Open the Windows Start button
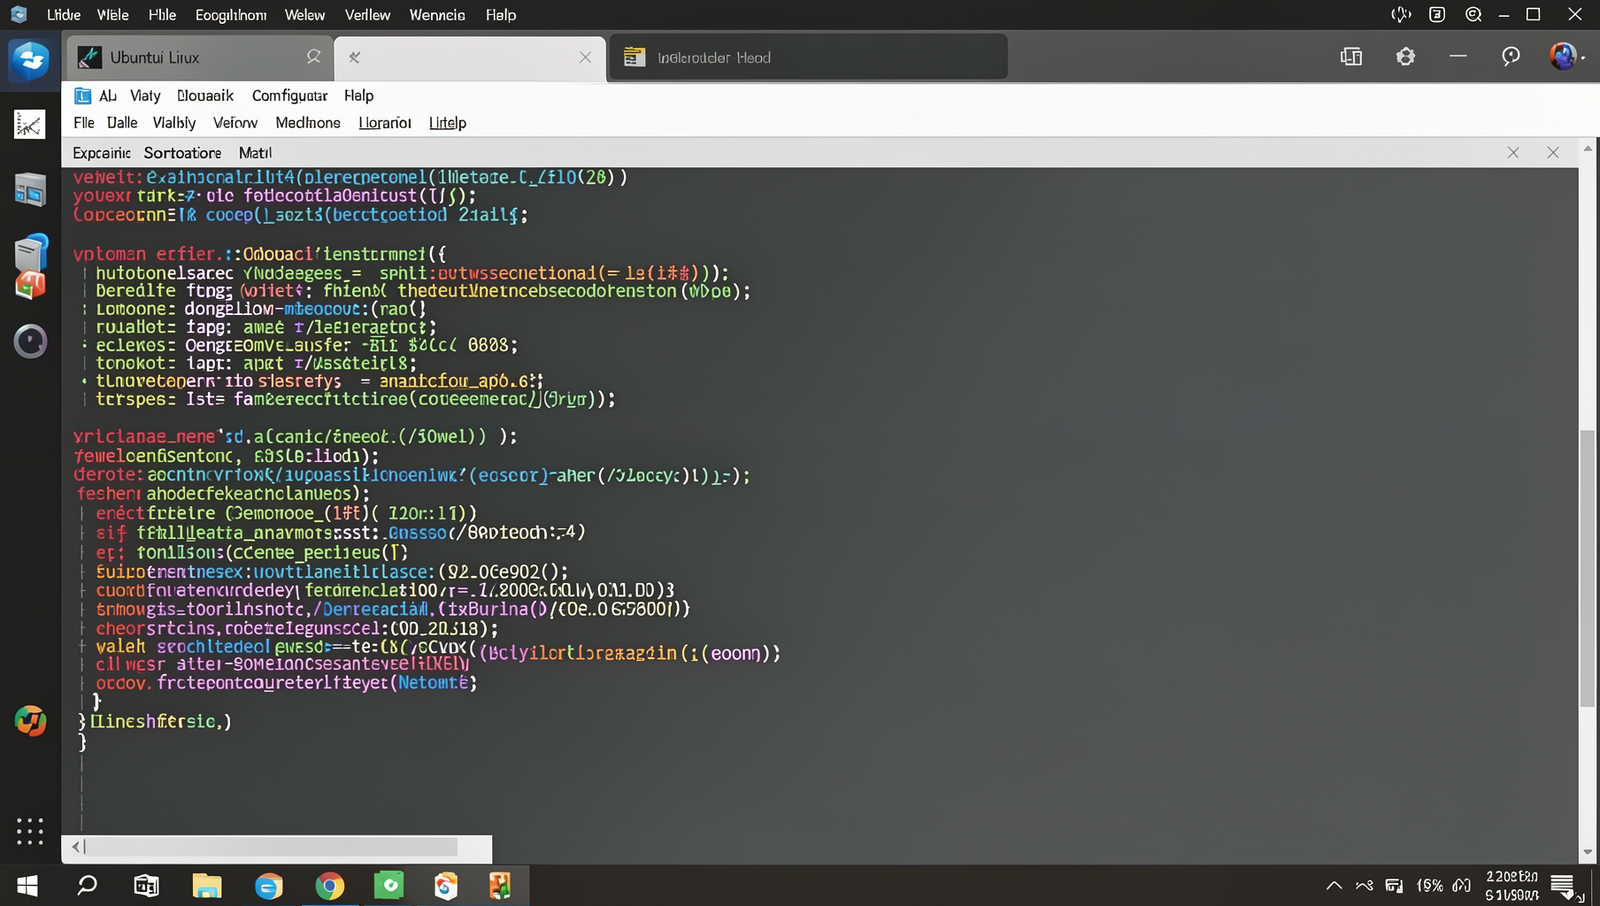Image resolution: width=1600 pixels, height=906 pixels. tap(27, 885)
